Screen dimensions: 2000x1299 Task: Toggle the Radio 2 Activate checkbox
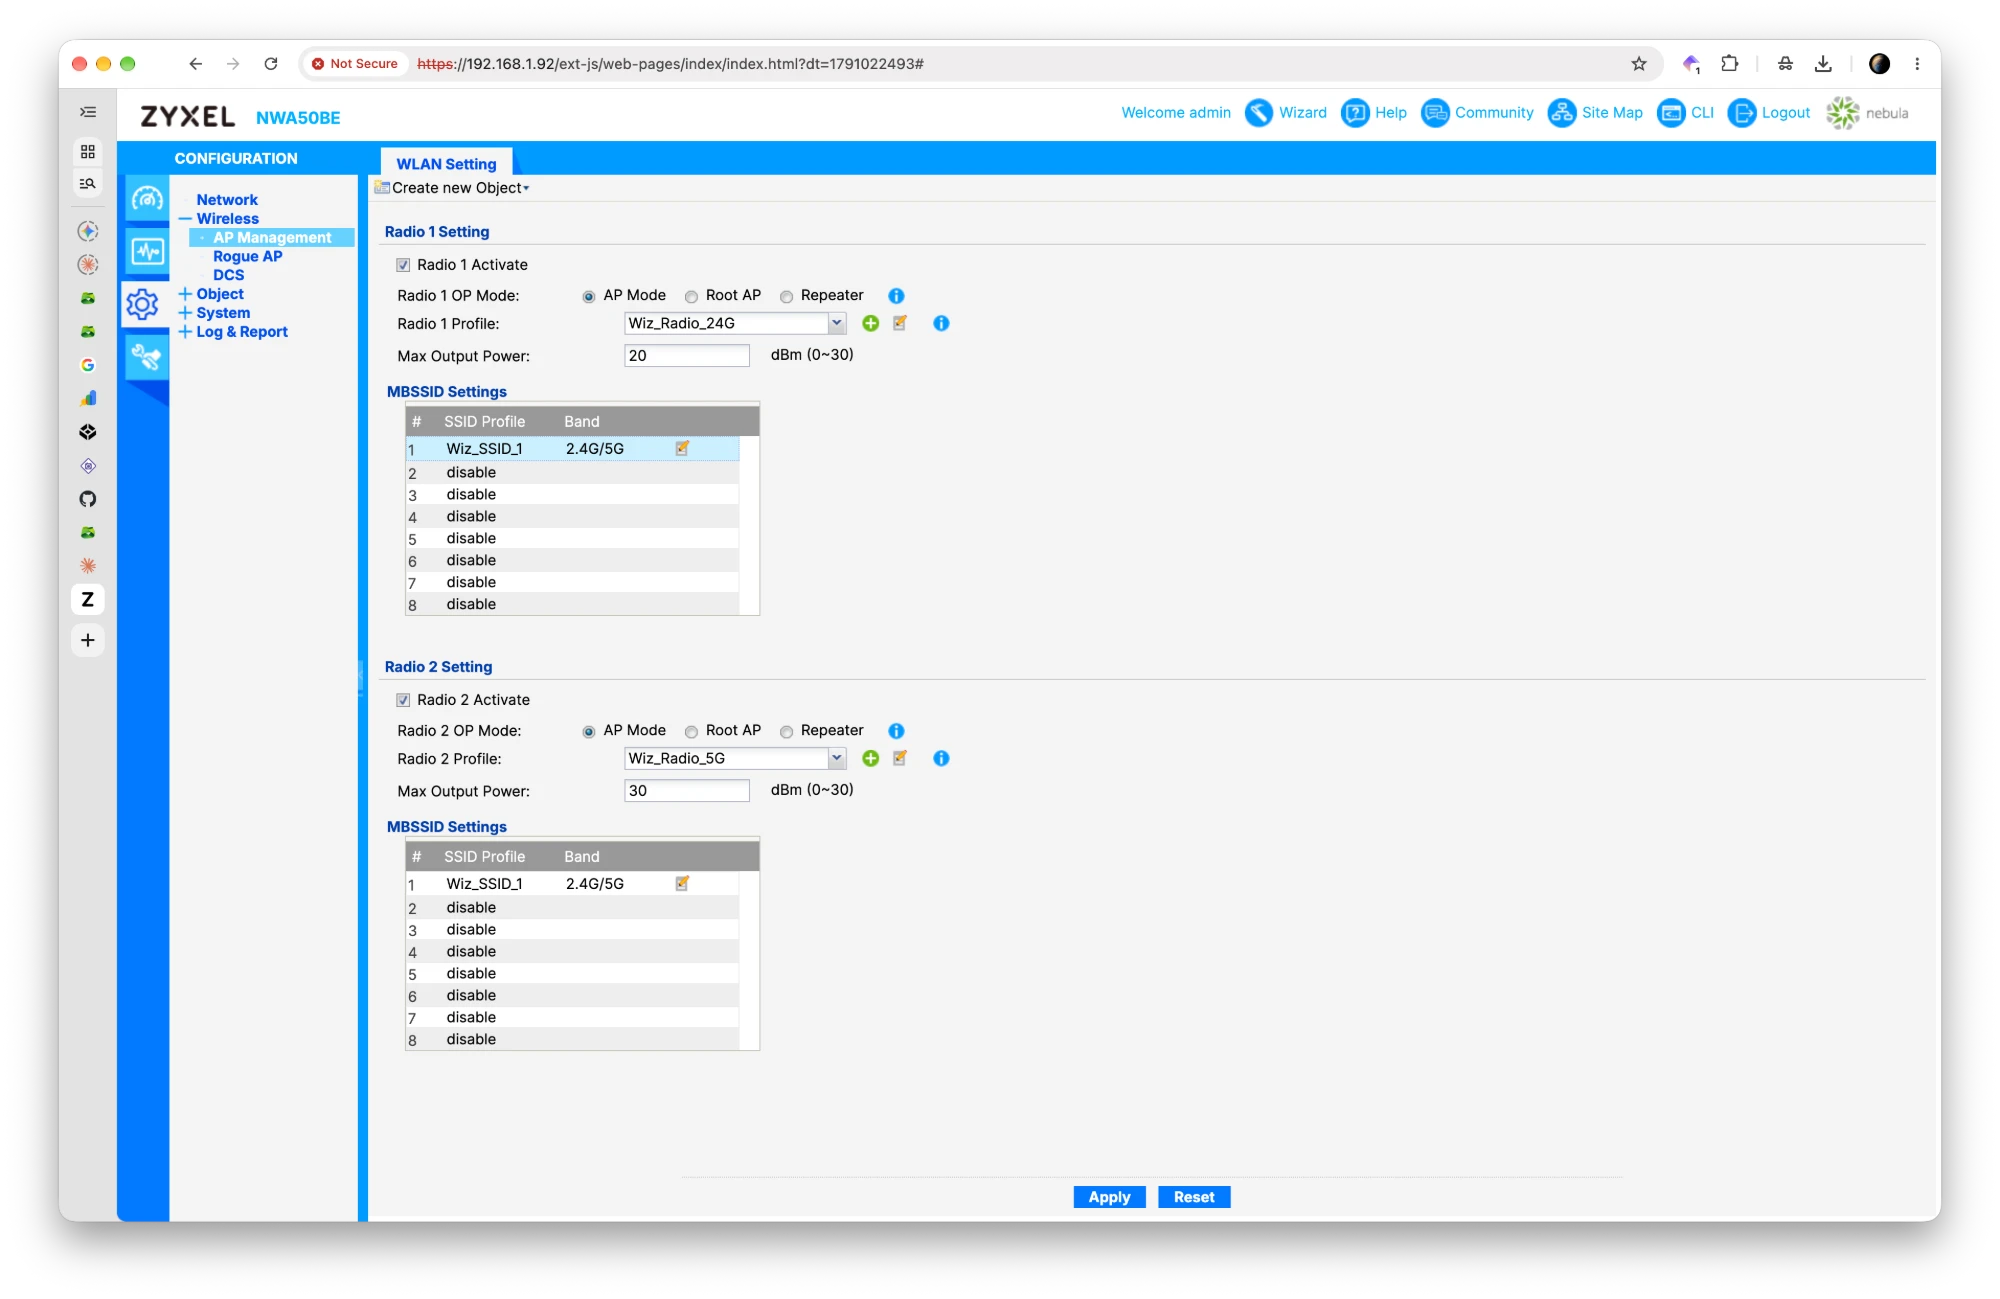pos(403,700)
